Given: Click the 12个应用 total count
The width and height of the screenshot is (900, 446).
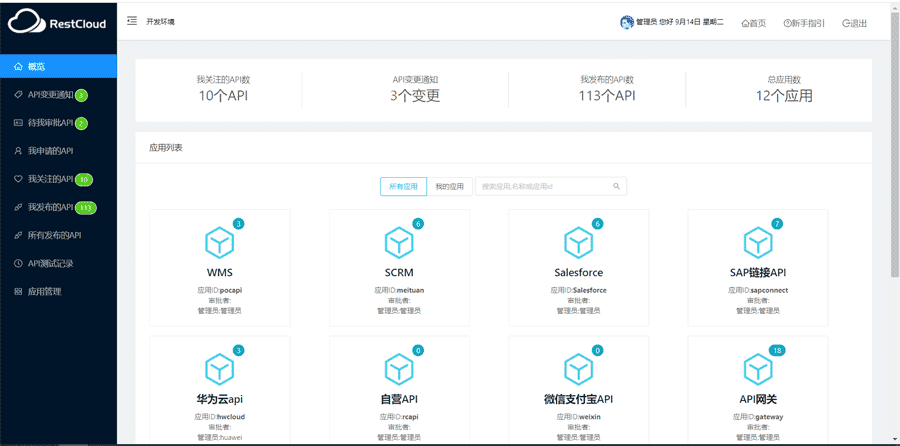Looking at the screenshot, I should click(x=784, y=96).
